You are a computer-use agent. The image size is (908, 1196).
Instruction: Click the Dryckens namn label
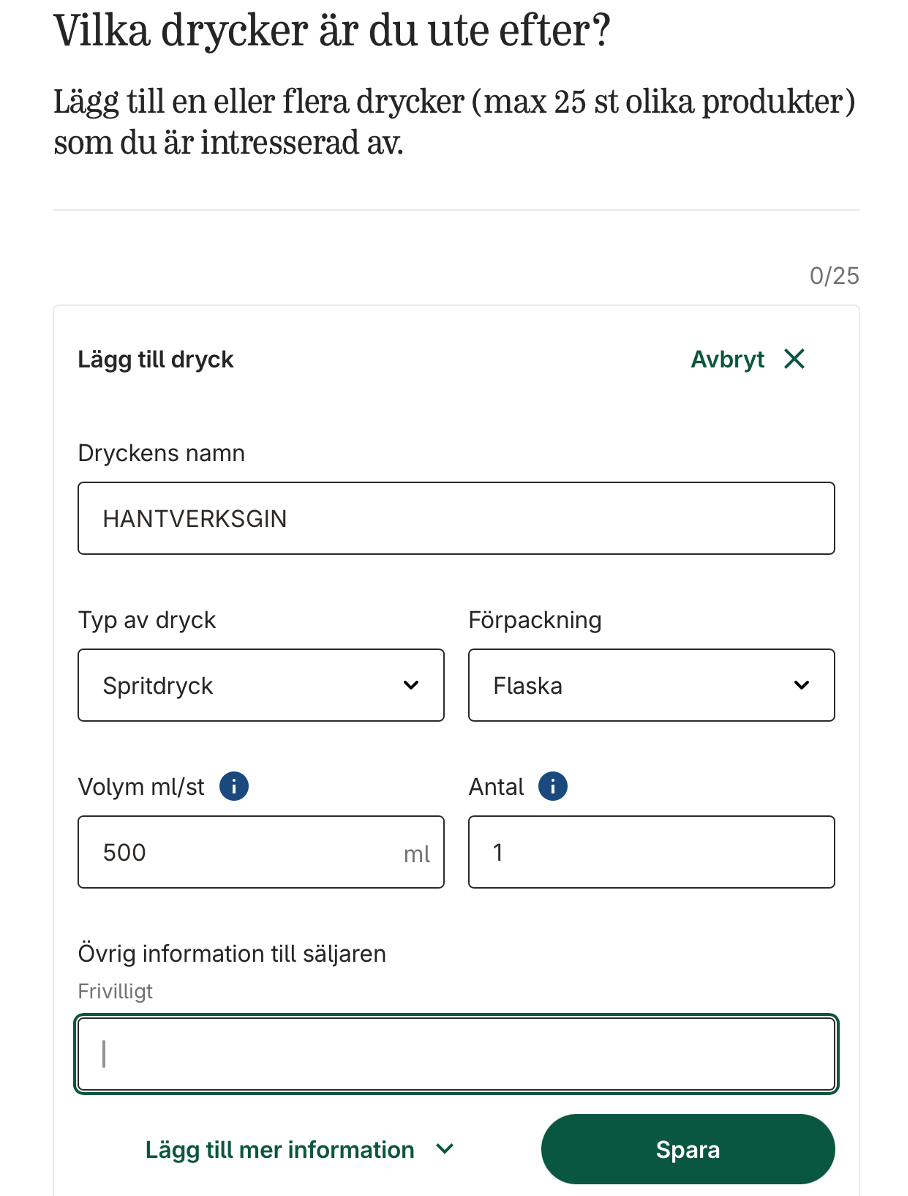161,453
